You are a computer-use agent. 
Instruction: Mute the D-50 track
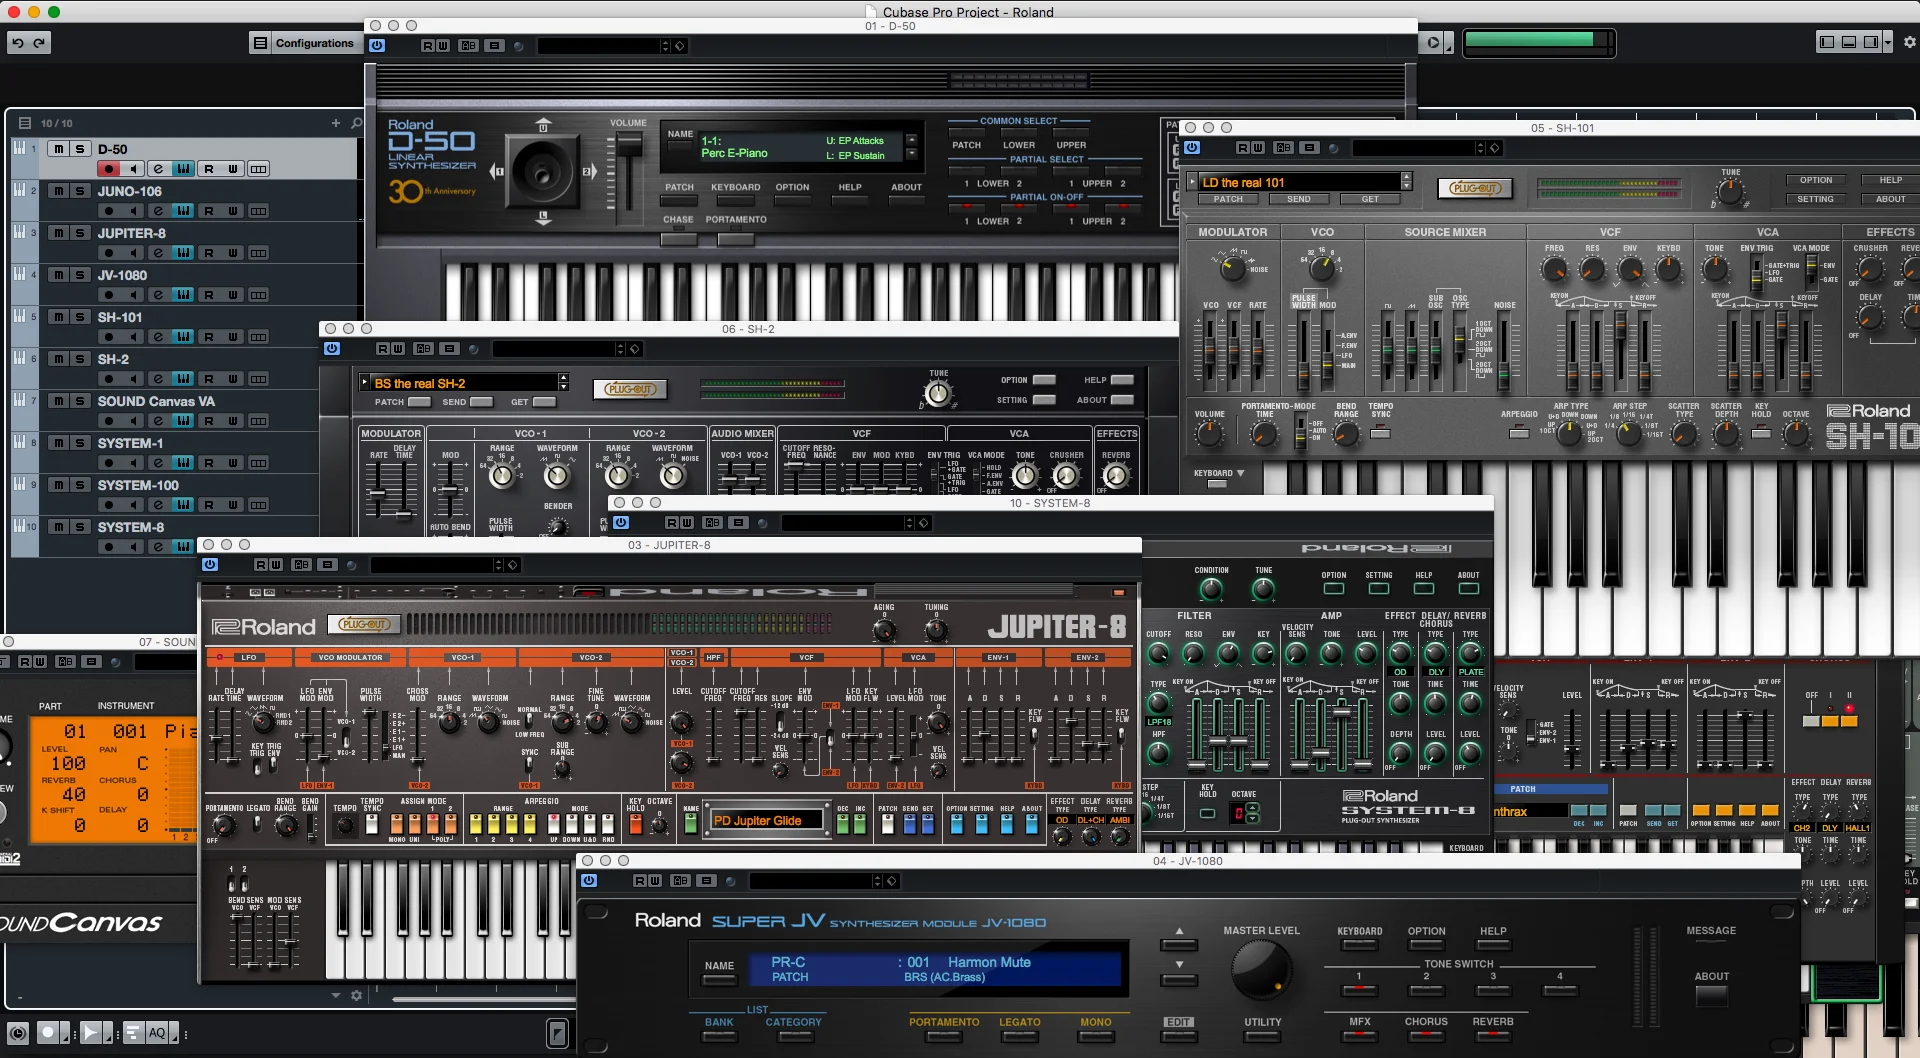pyautogui.click(x=59, y=149)
